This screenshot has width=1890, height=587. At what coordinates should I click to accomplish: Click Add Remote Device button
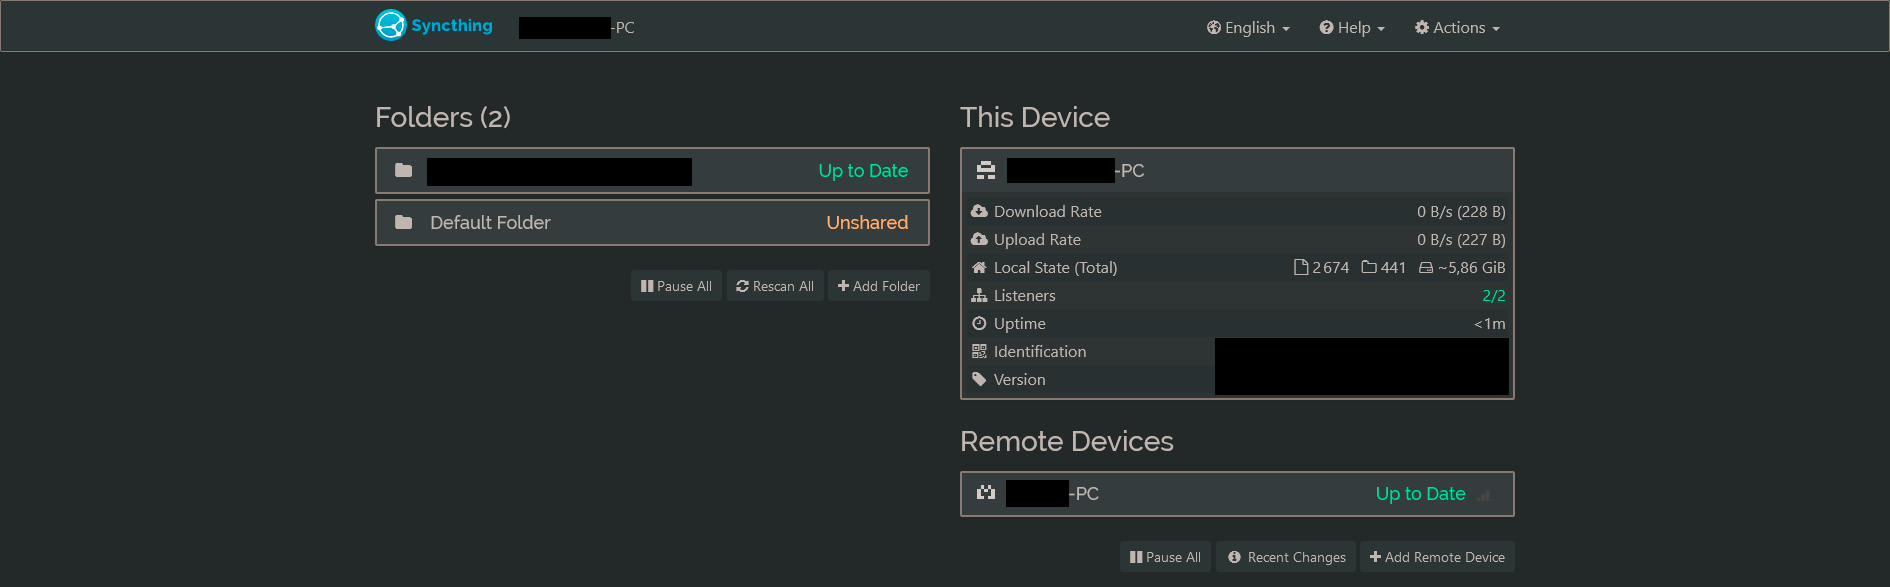1437,557
